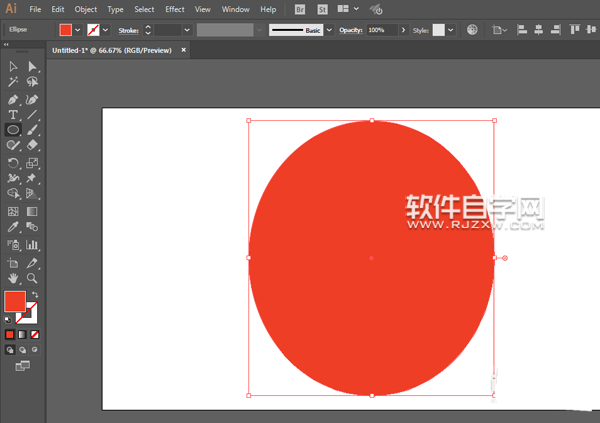Click the Stroke label link
This screenshot has width=600, height=423.
pos(129,30)
